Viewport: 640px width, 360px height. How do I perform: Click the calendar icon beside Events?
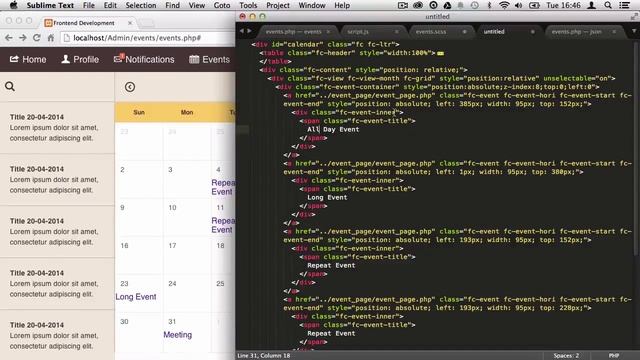click(x=194, y=60)
